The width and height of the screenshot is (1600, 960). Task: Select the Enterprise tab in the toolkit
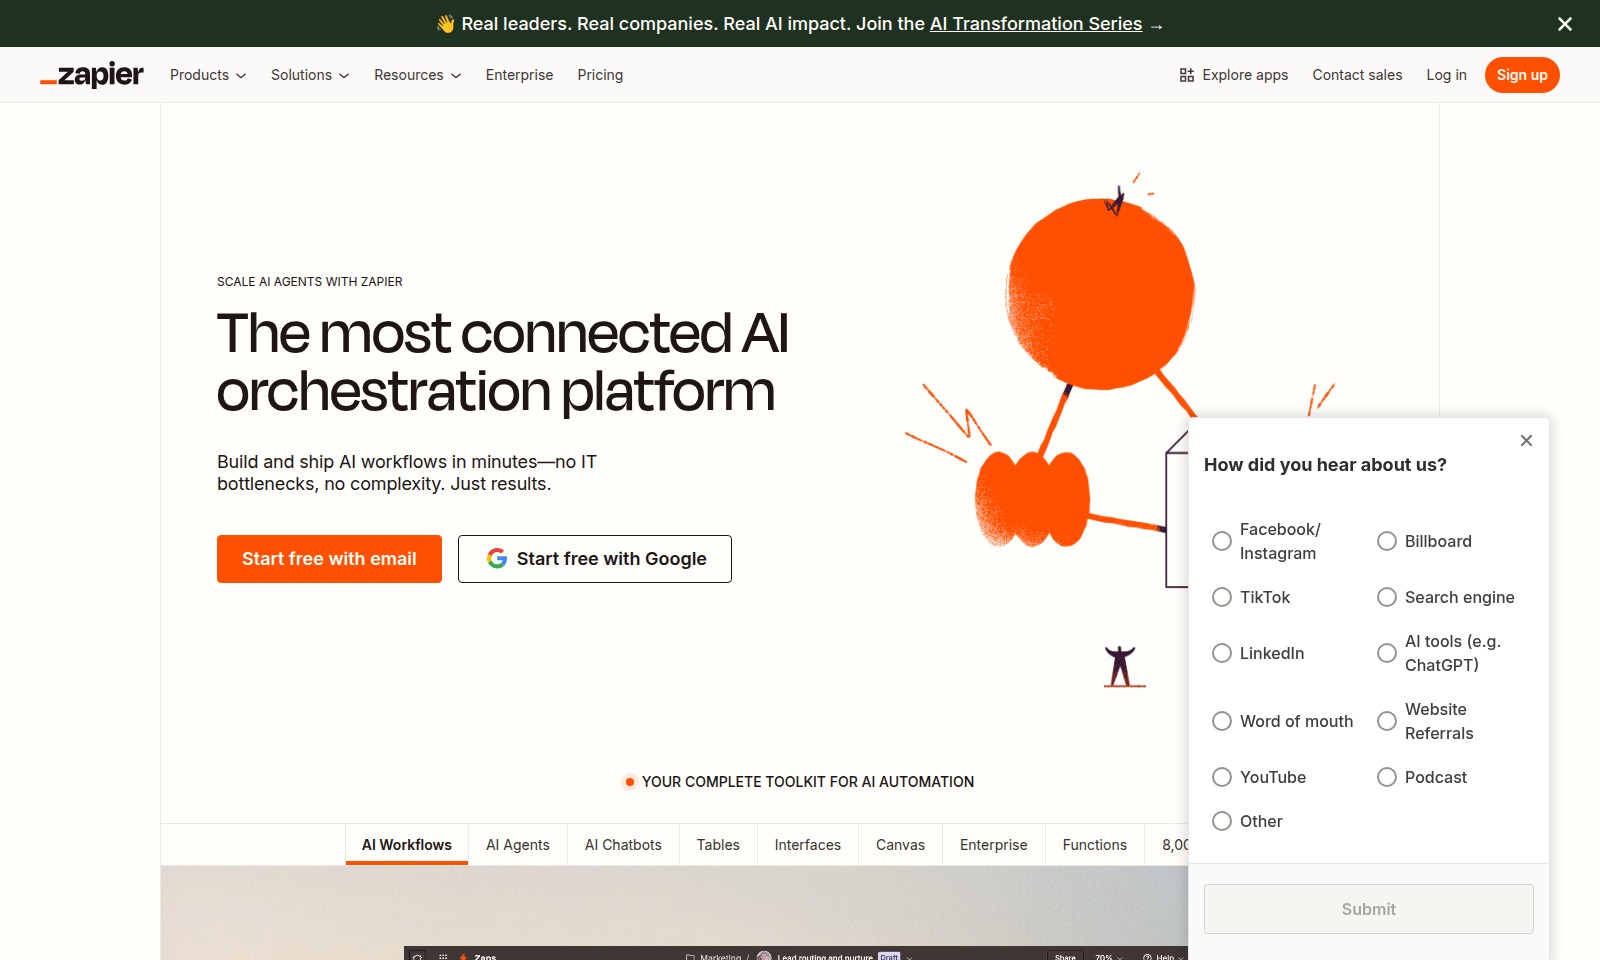coord(994,845)
